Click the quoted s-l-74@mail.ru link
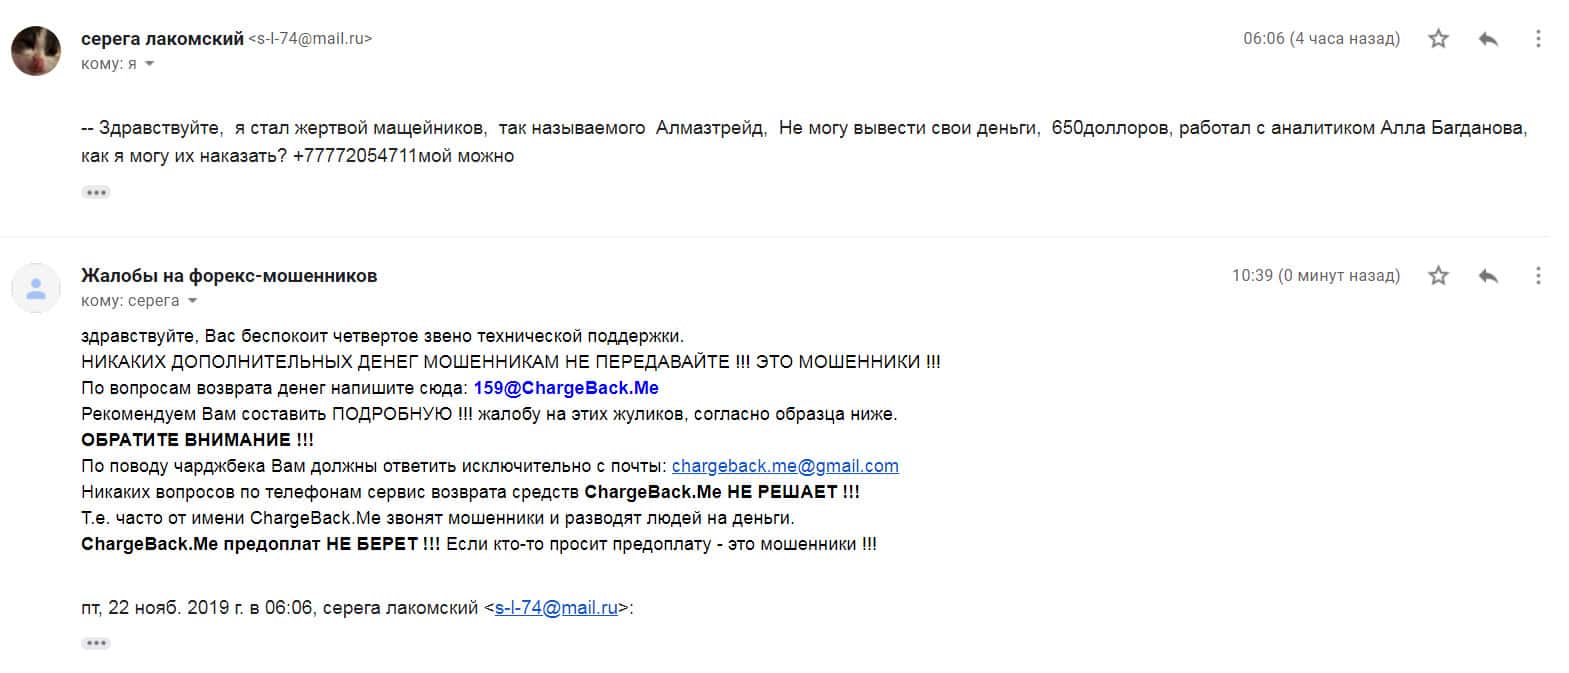 click(x=556, y=608)
